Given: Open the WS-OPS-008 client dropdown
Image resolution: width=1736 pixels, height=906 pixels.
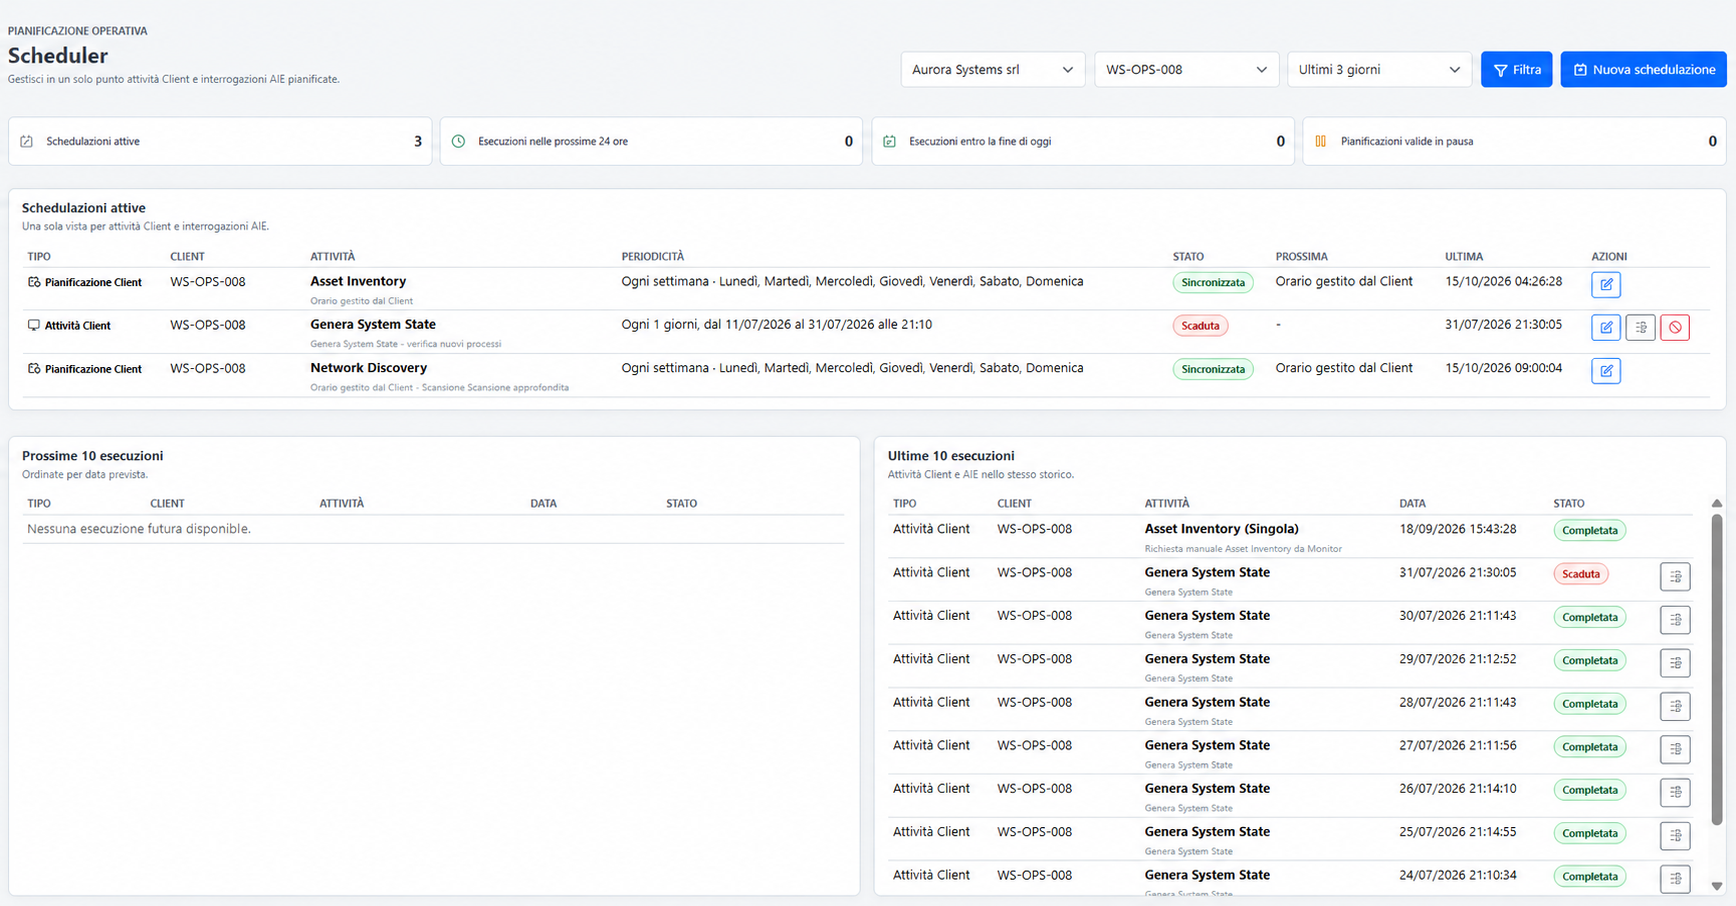Looking at the screenshot, I should tap(1187, 69).
